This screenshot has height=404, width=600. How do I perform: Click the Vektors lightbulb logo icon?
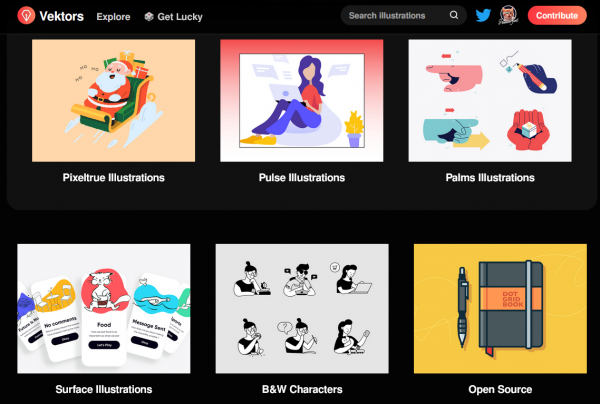coord(26,16)
